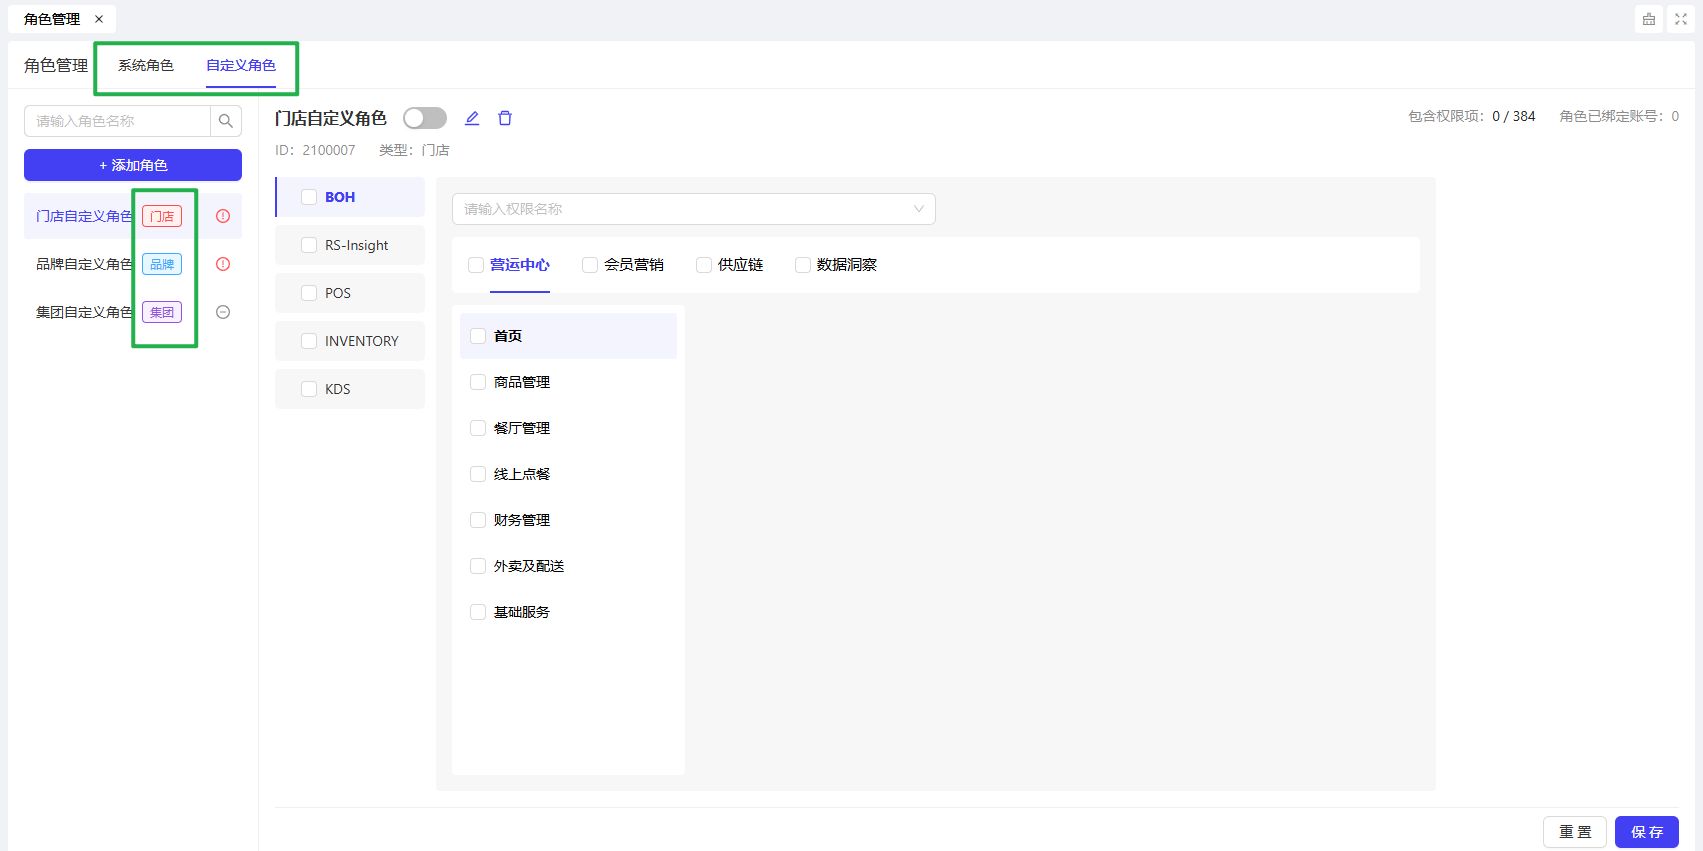
Task: Click the 保存 button
Action: click(x=1647, y=832)
